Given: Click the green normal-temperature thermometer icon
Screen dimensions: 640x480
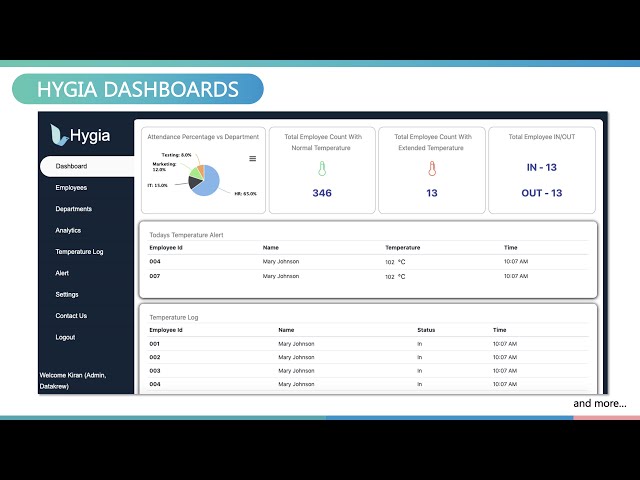Looking at the screenshot, I should coord(322,169).
